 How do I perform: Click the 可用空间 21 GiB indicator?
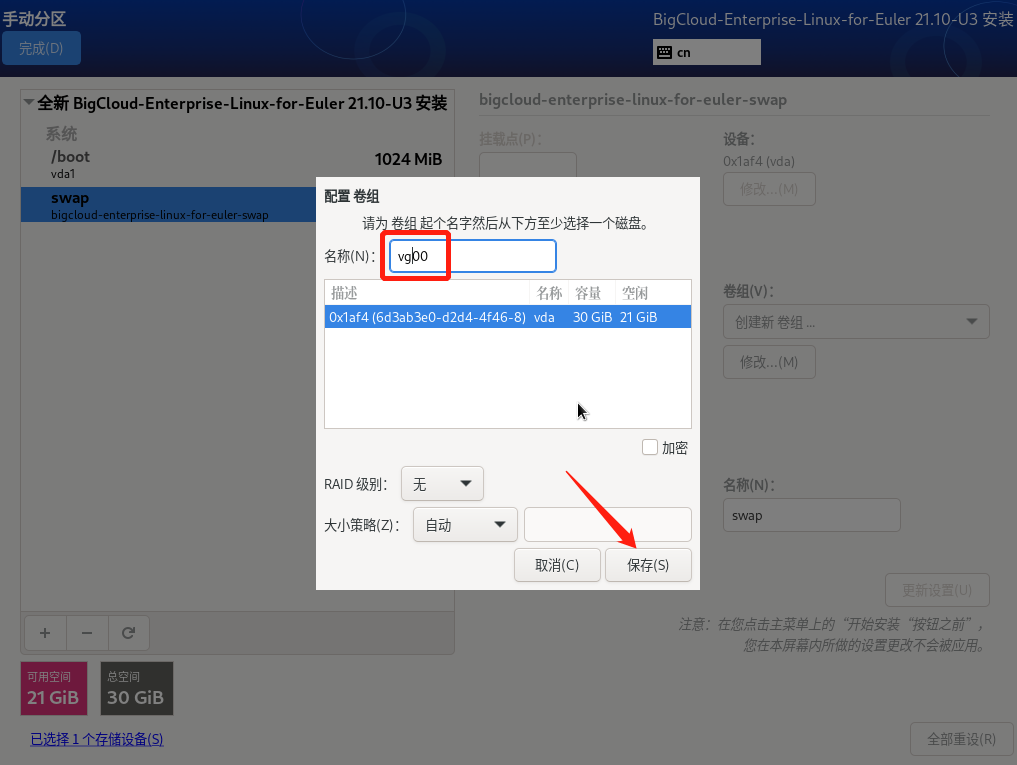pyautogui.click(x=54, y=688)
